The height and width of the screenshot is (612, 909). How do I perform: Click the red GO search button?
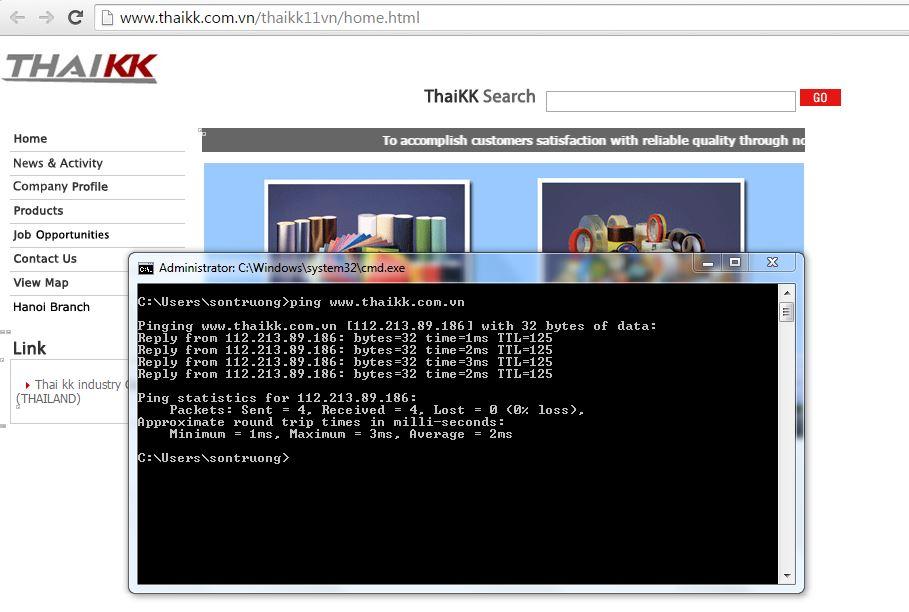(x=820, y=97)
